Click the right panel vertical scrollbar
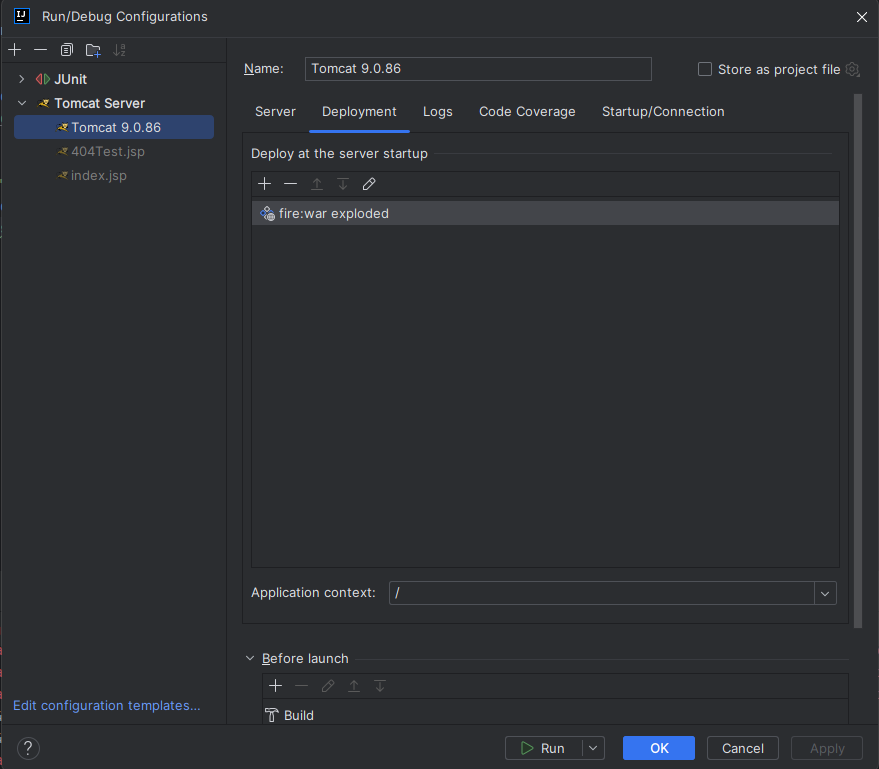The height and width of the screenshot is (769, 879). point(857,361)
